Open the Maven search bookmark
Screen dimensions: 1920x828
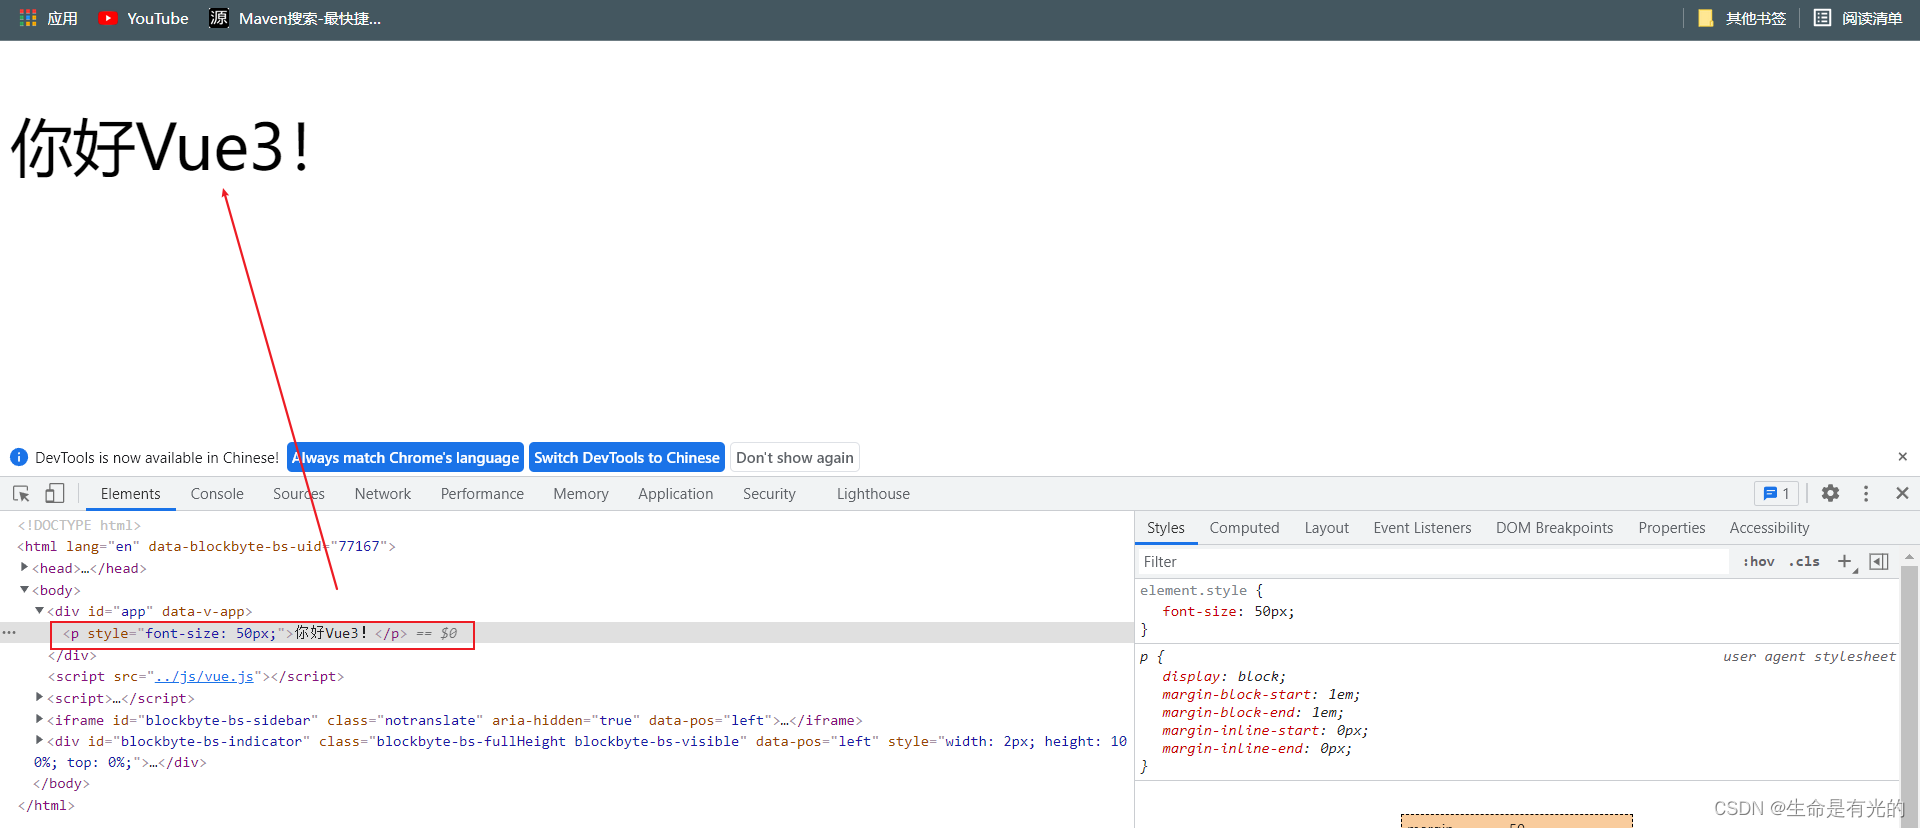(295, 18)
